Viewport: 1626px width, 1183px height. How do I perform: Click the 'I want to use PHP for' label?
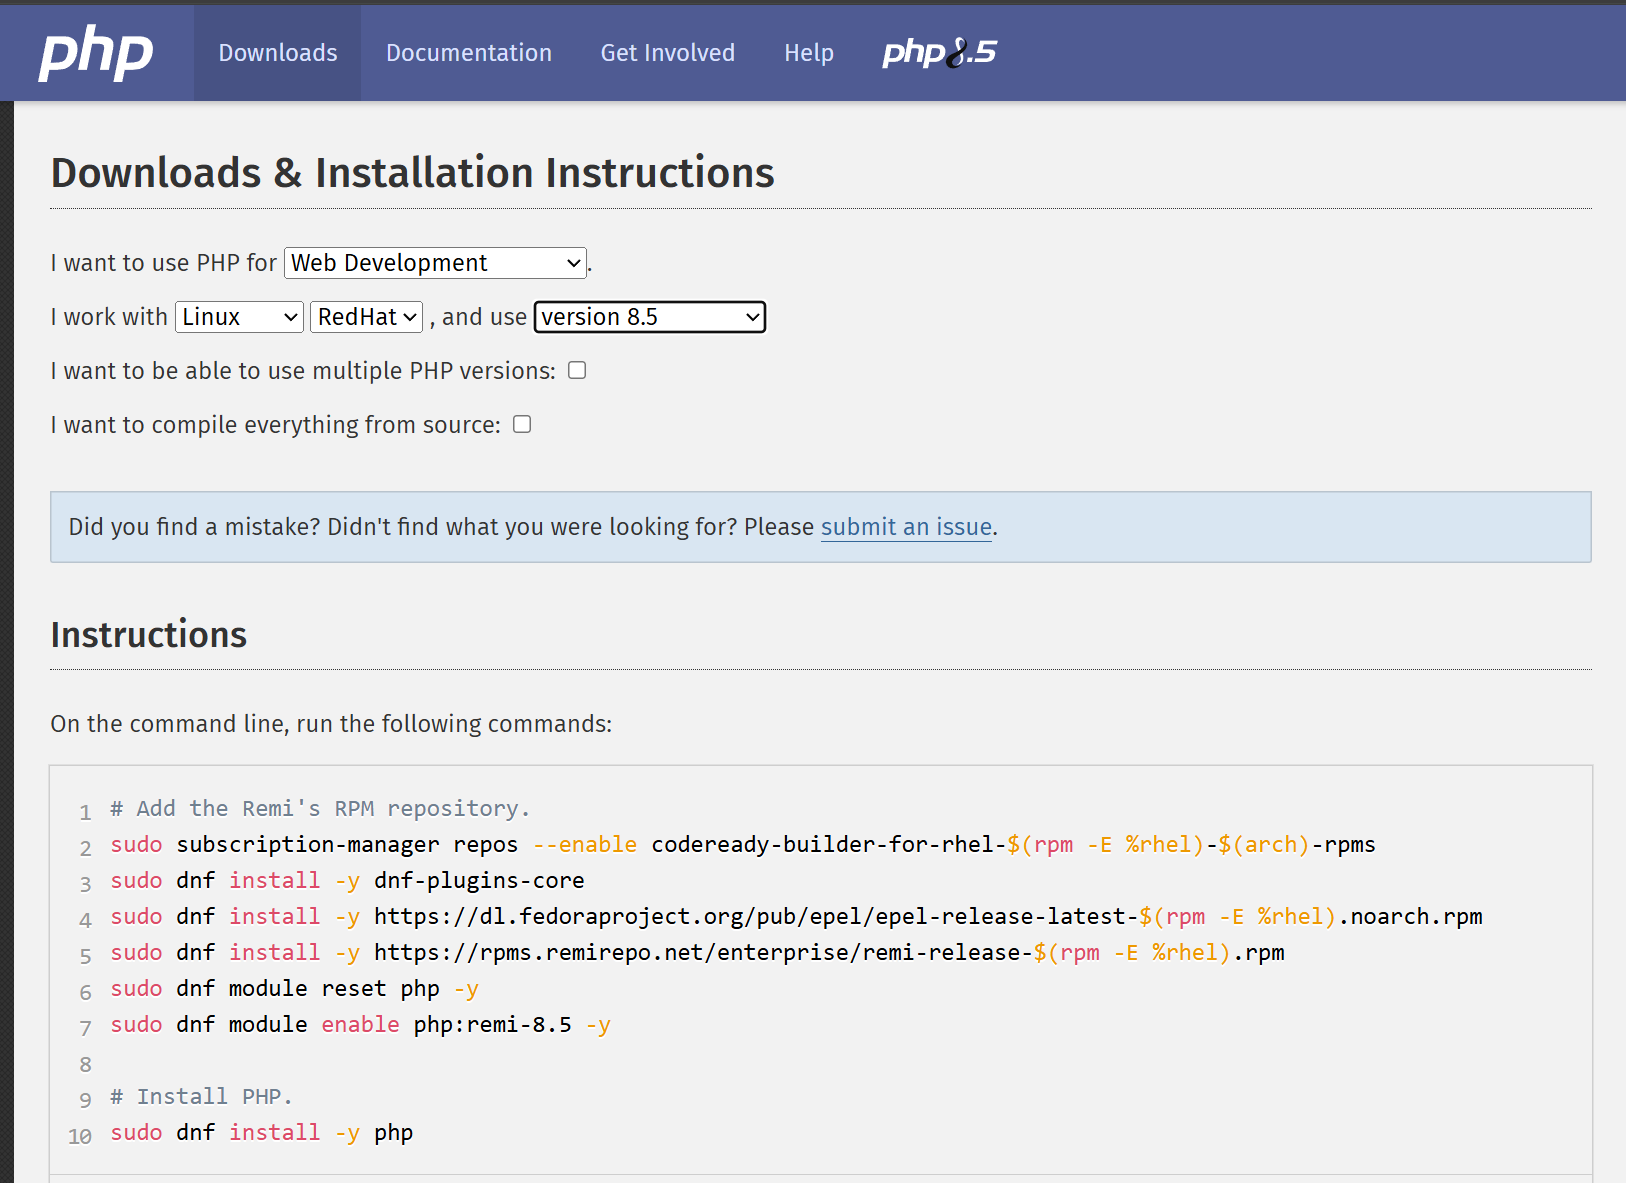164,263
